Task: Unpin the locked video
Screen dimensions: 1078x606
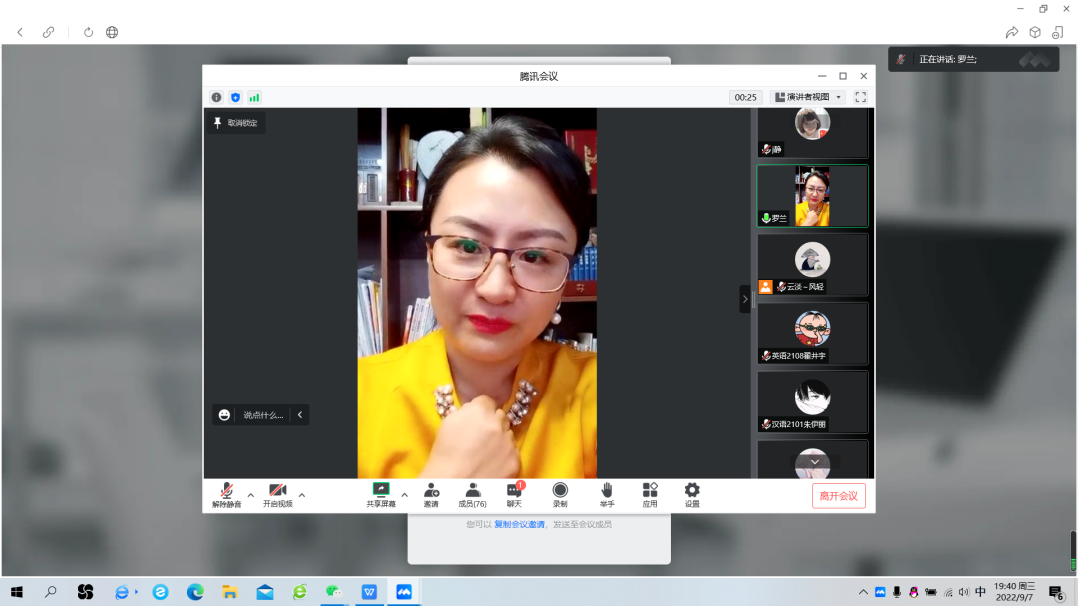Action: click(235, 123)
